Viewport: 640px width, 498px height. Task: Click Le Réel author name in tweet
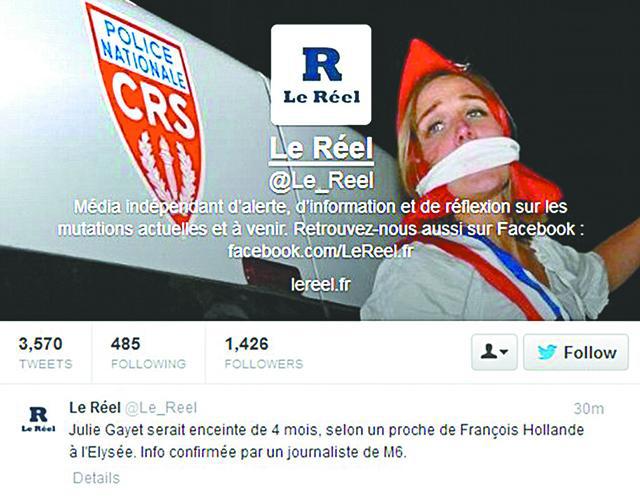click(x=95, y=407)
